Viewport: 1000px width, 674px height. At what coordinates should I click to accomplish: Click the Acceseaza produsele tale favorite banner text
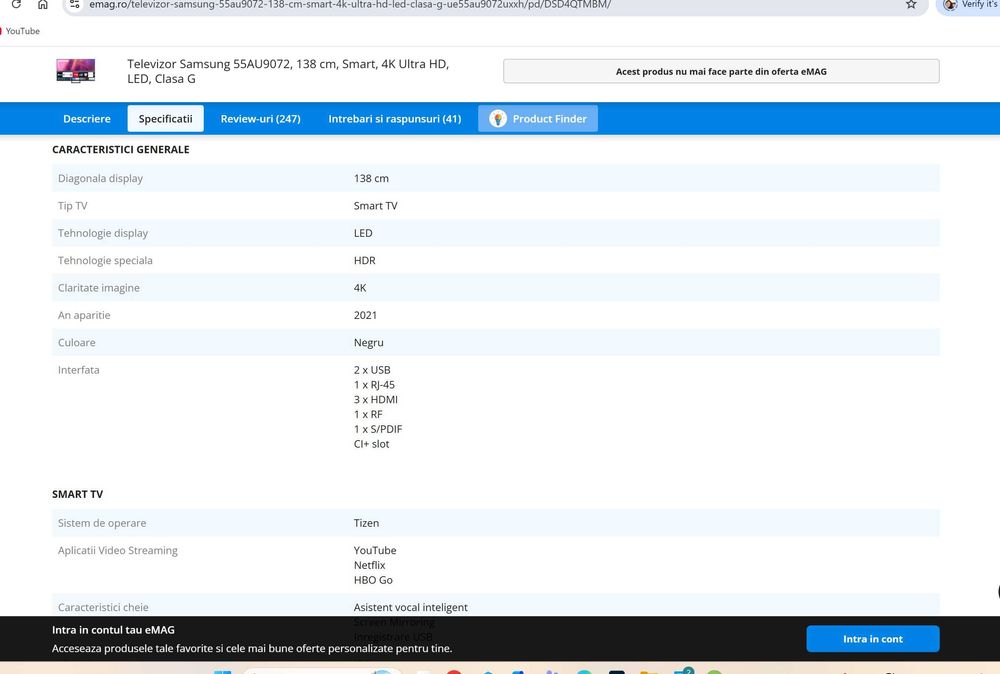[252, 648]
